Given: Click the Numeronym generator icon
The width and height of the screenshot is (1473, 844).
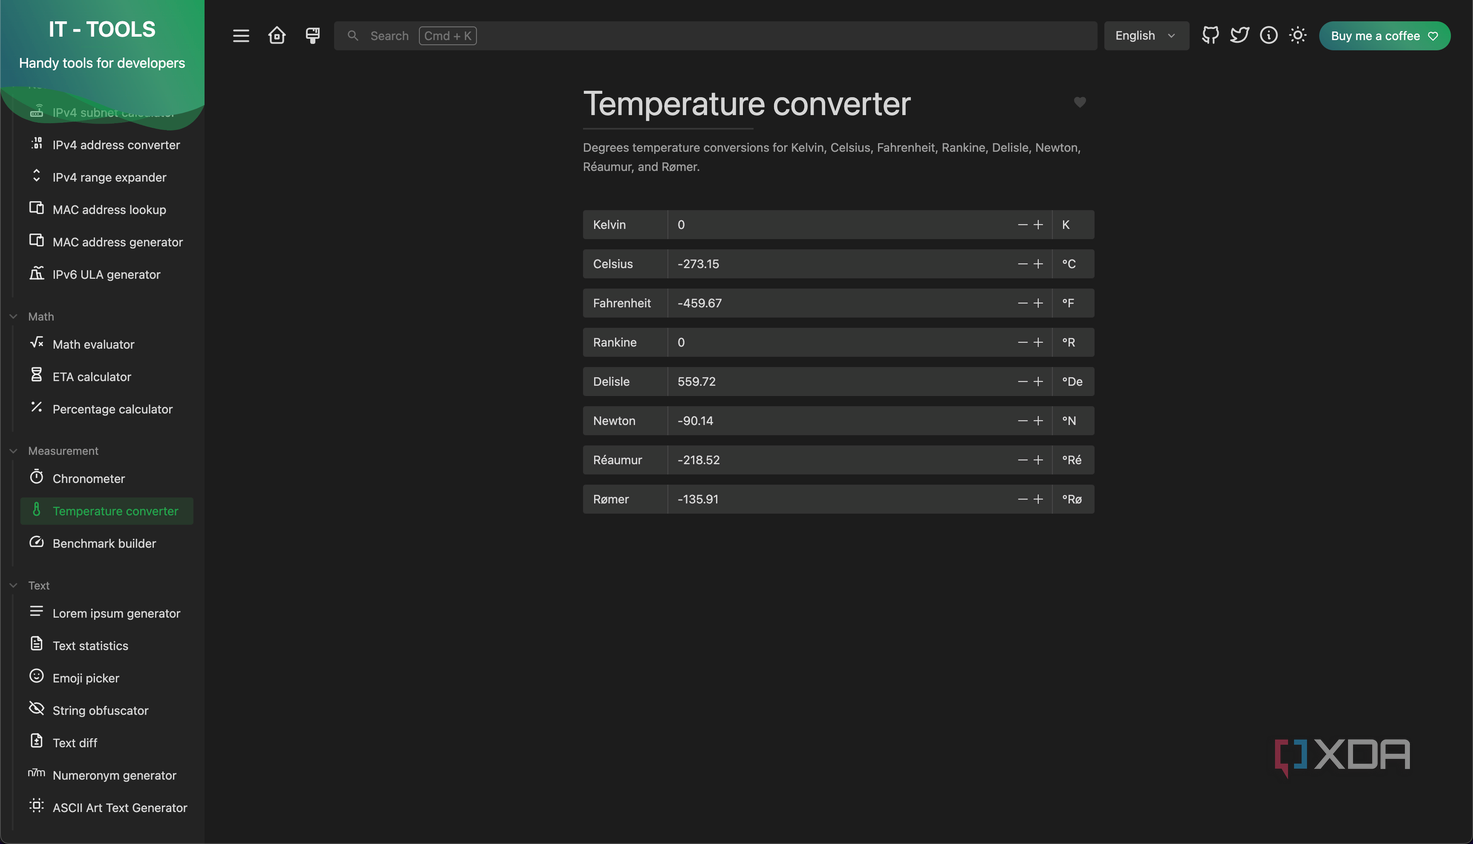Looking at the screenshot, I should point(37,773).
